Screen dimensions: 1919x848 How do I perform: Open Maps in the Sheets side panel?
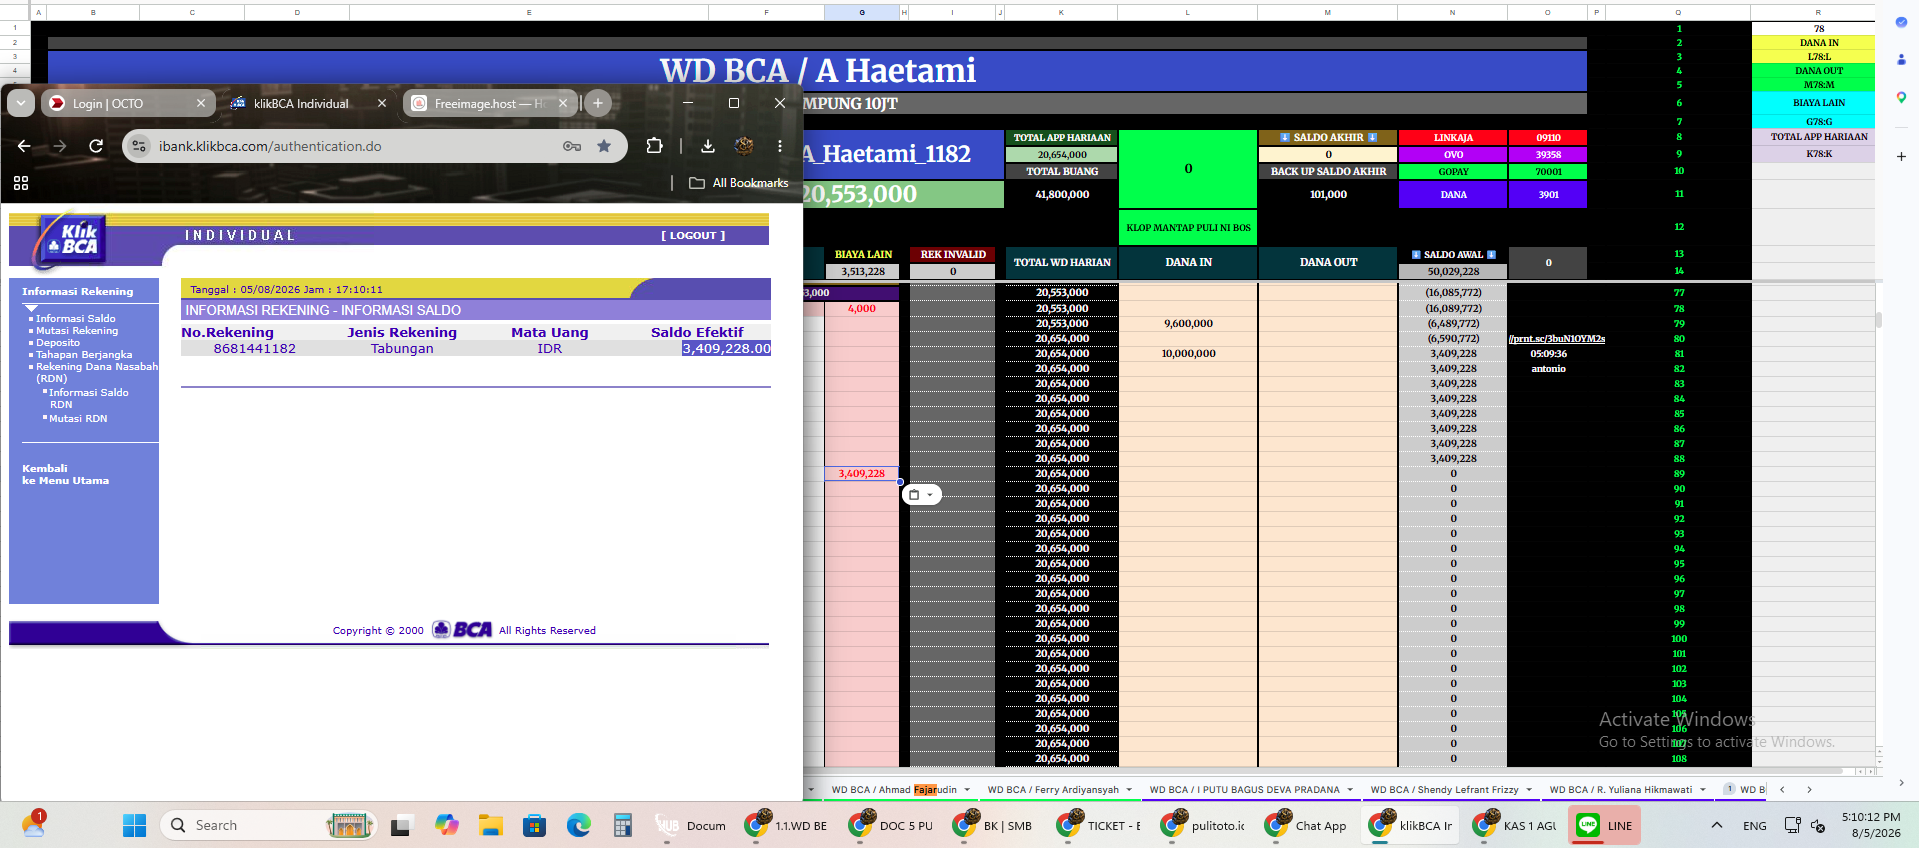coord(1901,97)
